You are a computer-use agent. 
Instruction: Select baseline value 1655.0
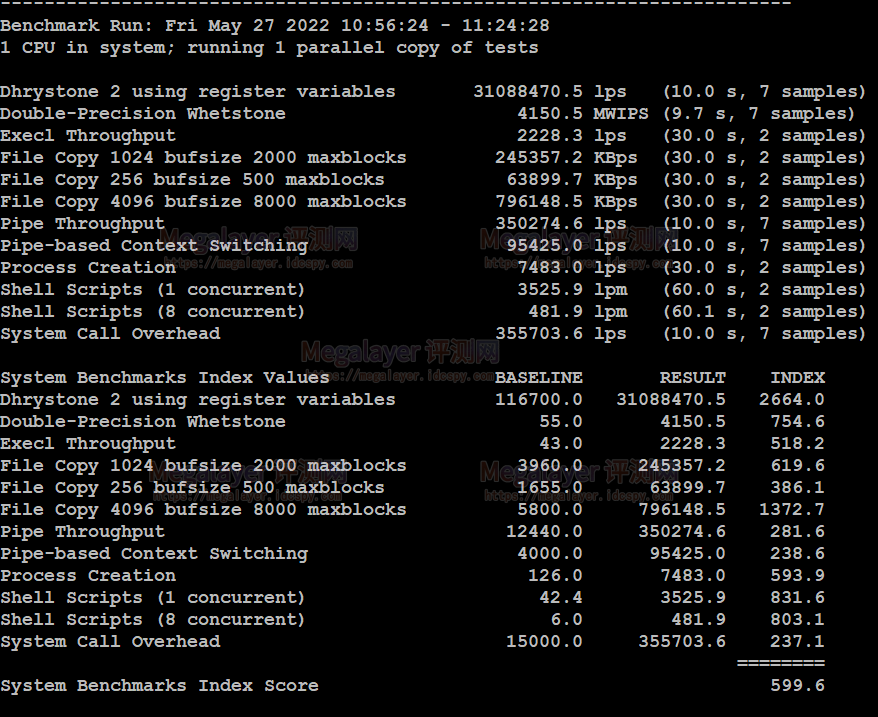pyautogui.click(x=550, y=487)
